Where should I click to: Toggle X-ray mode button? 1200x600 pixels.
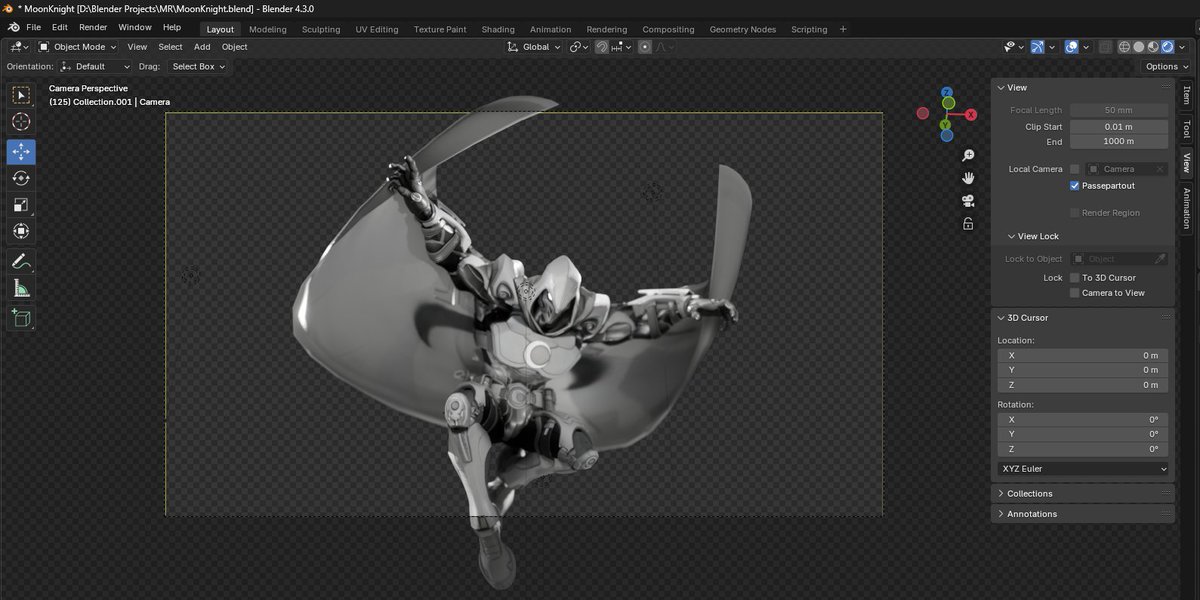(x=1105, y=47)
